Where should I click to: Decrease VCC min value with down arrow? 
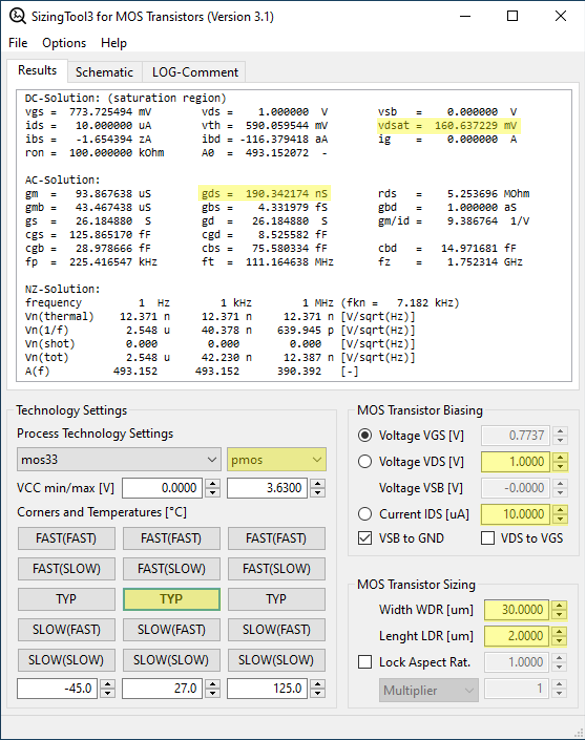(213, 493)
